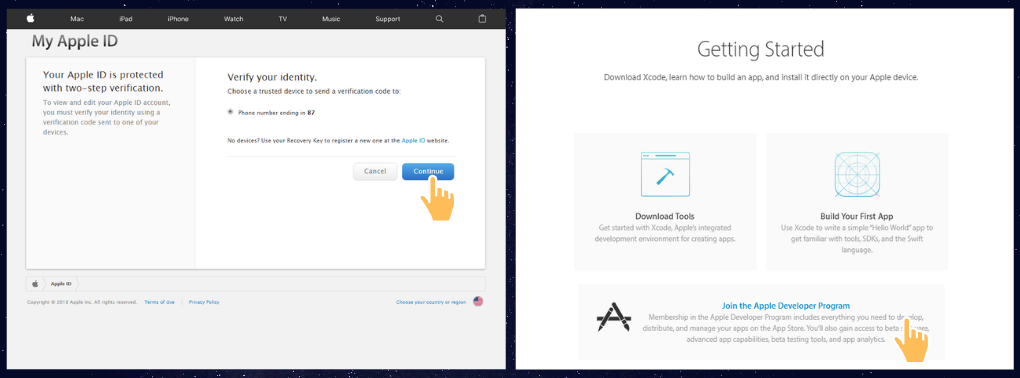Click the Apple icon in the footer breadcrumb
This screenshot has width=1020, height=378.
click(x=35, y=284)
